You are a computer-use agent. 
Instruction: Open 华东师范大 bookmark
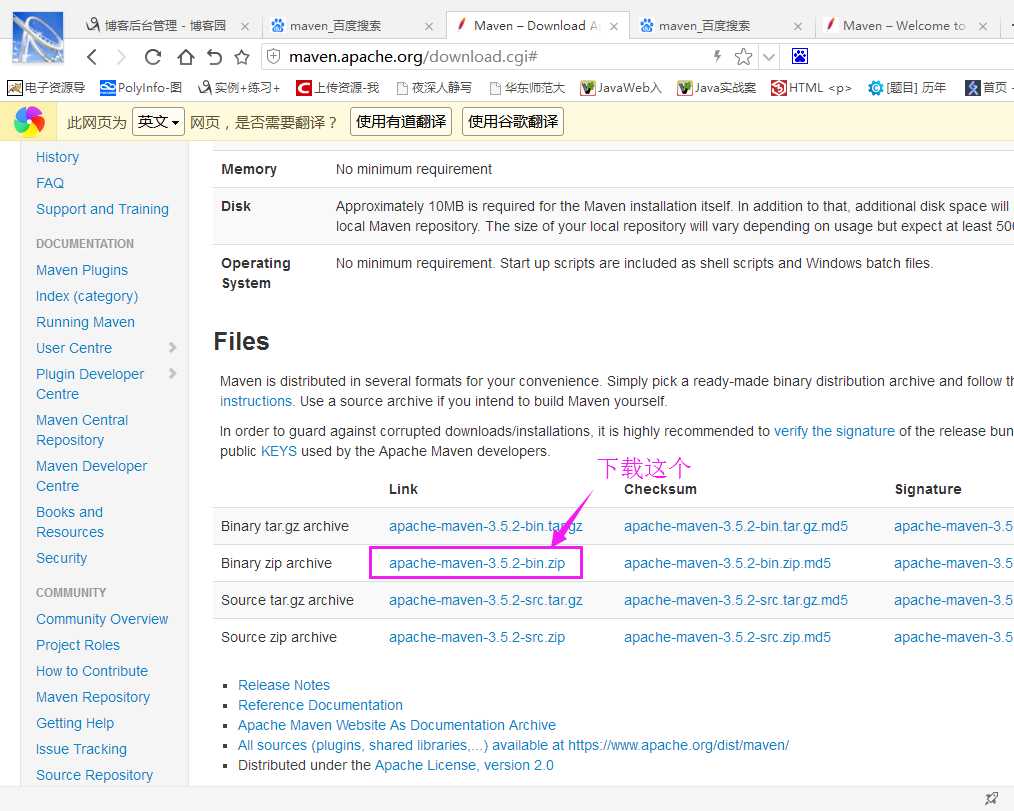pyautogui.click(x=528, y=88)
